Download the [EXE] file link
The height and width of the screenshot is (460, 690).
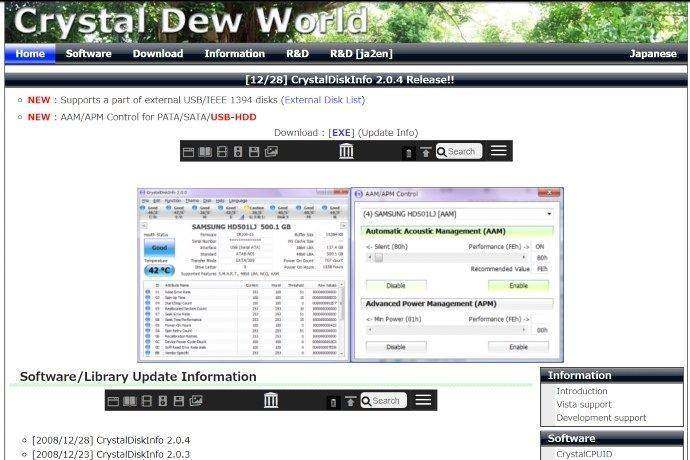[341, 133]
